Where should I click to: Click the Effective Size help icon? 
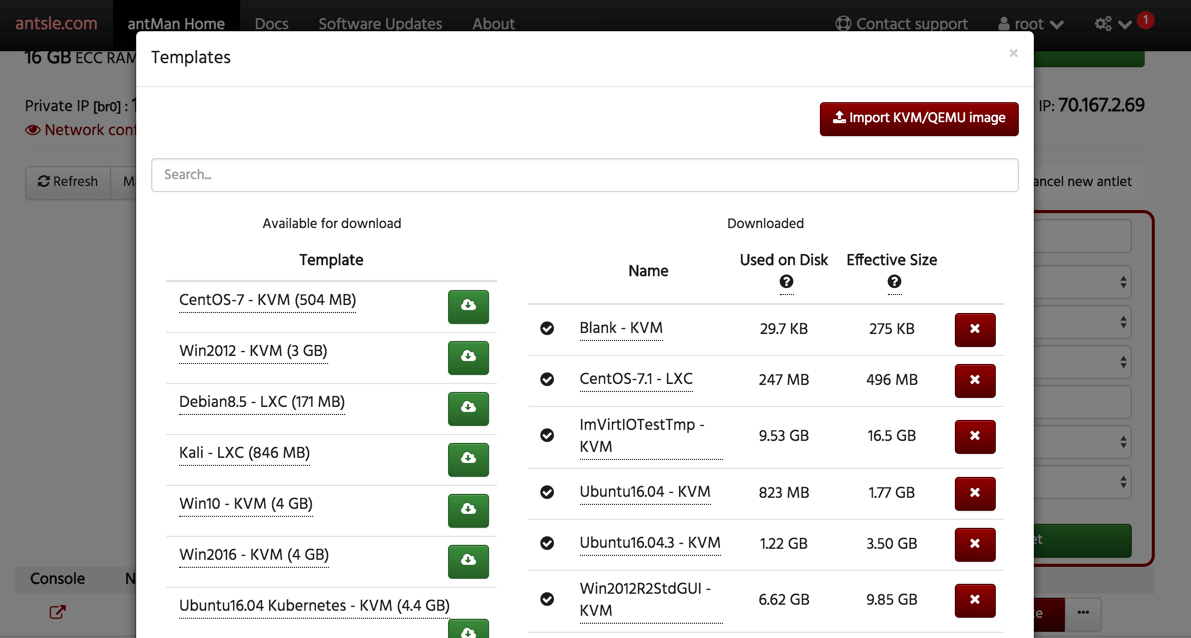click(894, 282)
